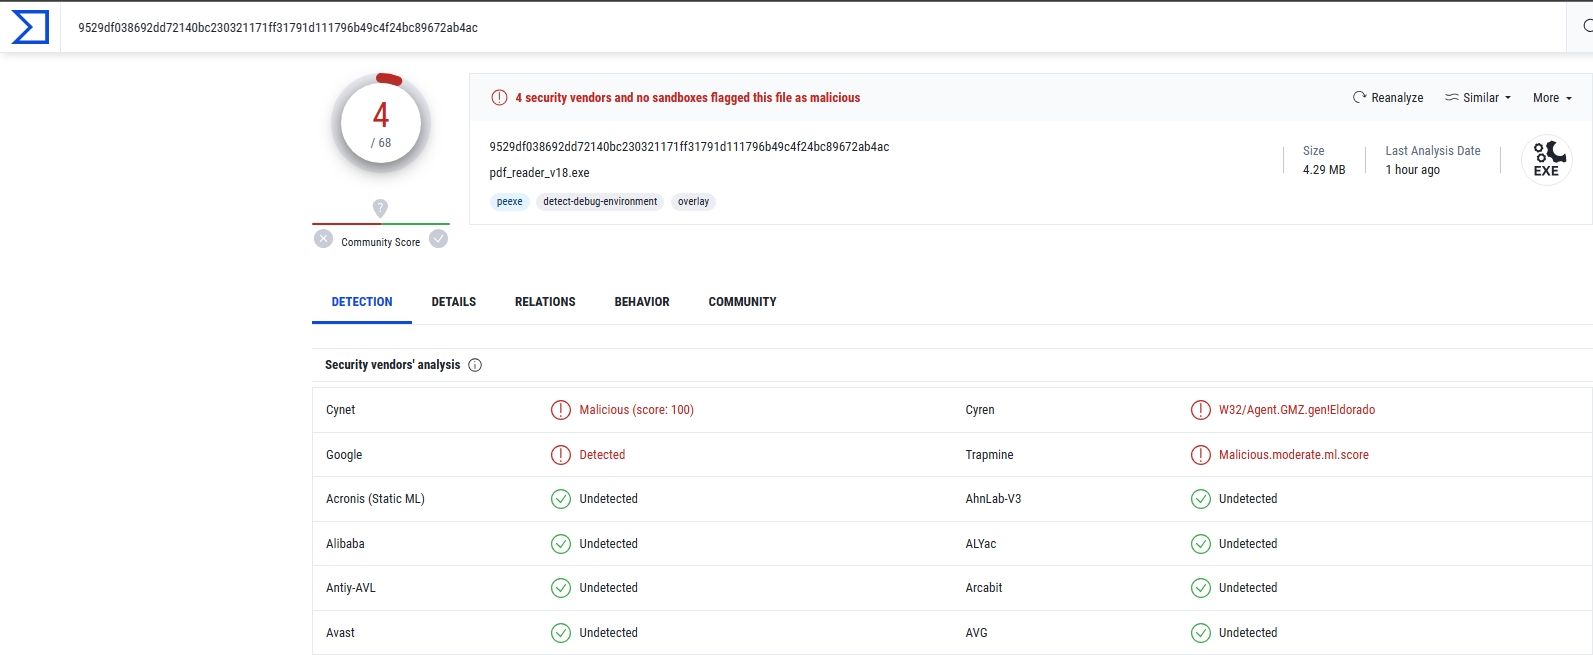The height and width of the screenshot is (655, 1593).
Task: Vote malicious with the community X button
Action: (323, 239)
